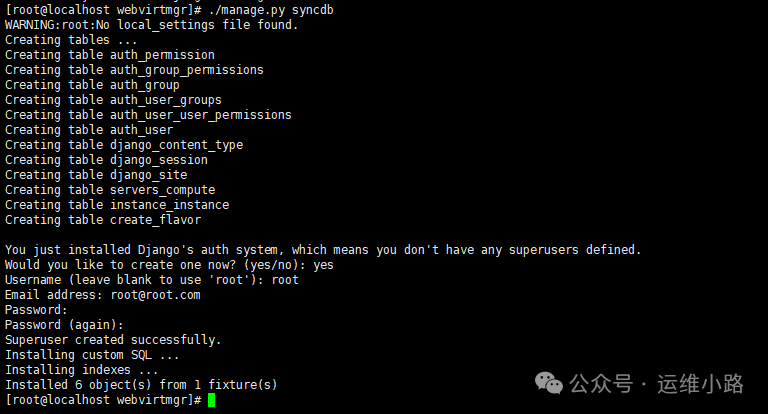The width and height of the screenshot is (768, 414).
Task: Click the 'Creating table auth_group_permissions' line
Action: pos(134,70)
